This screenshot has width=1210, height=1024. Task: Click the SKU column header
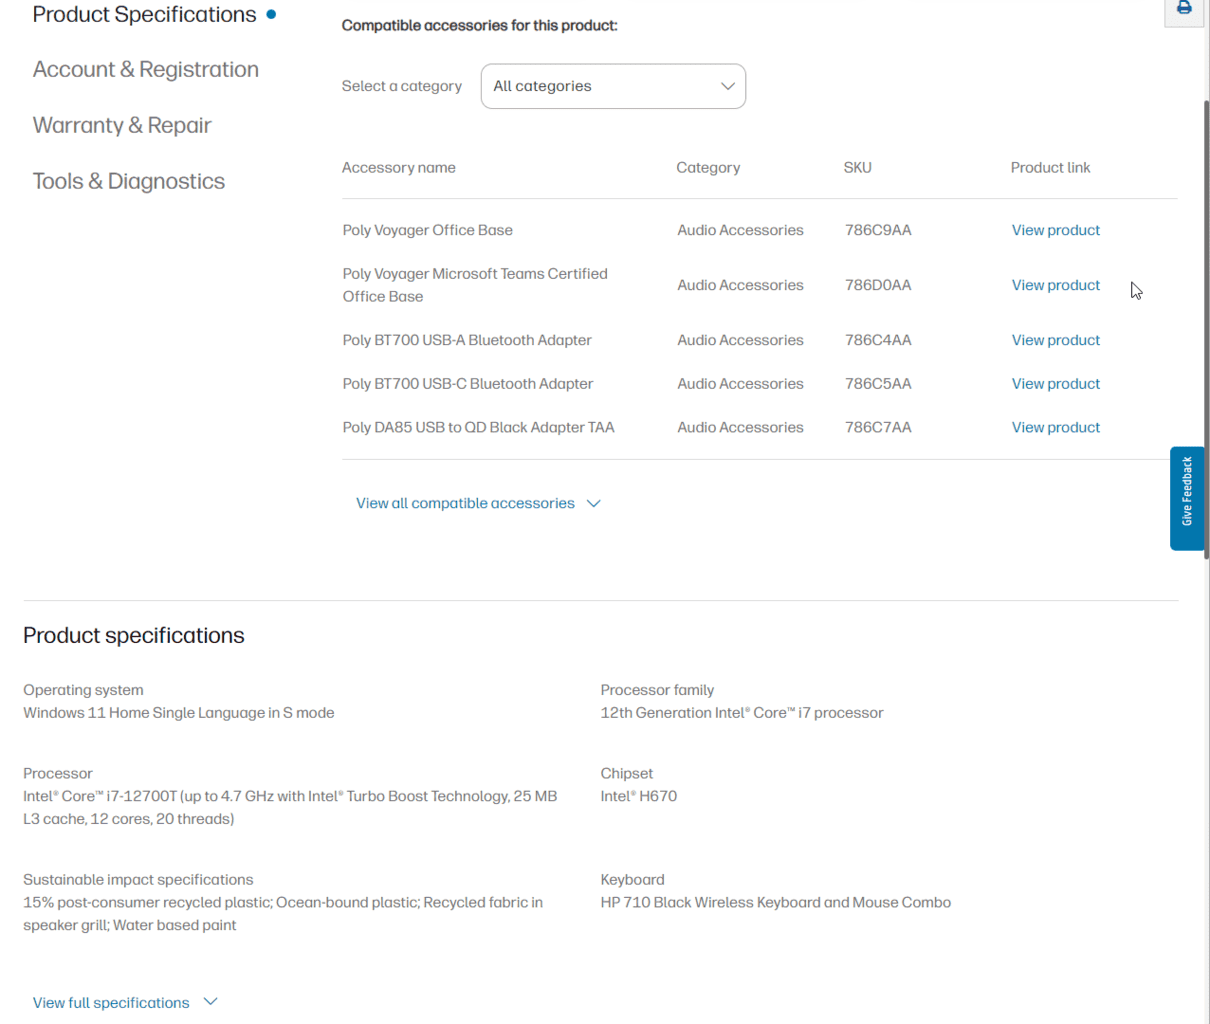pyautogui.click(x=857, y=168)
